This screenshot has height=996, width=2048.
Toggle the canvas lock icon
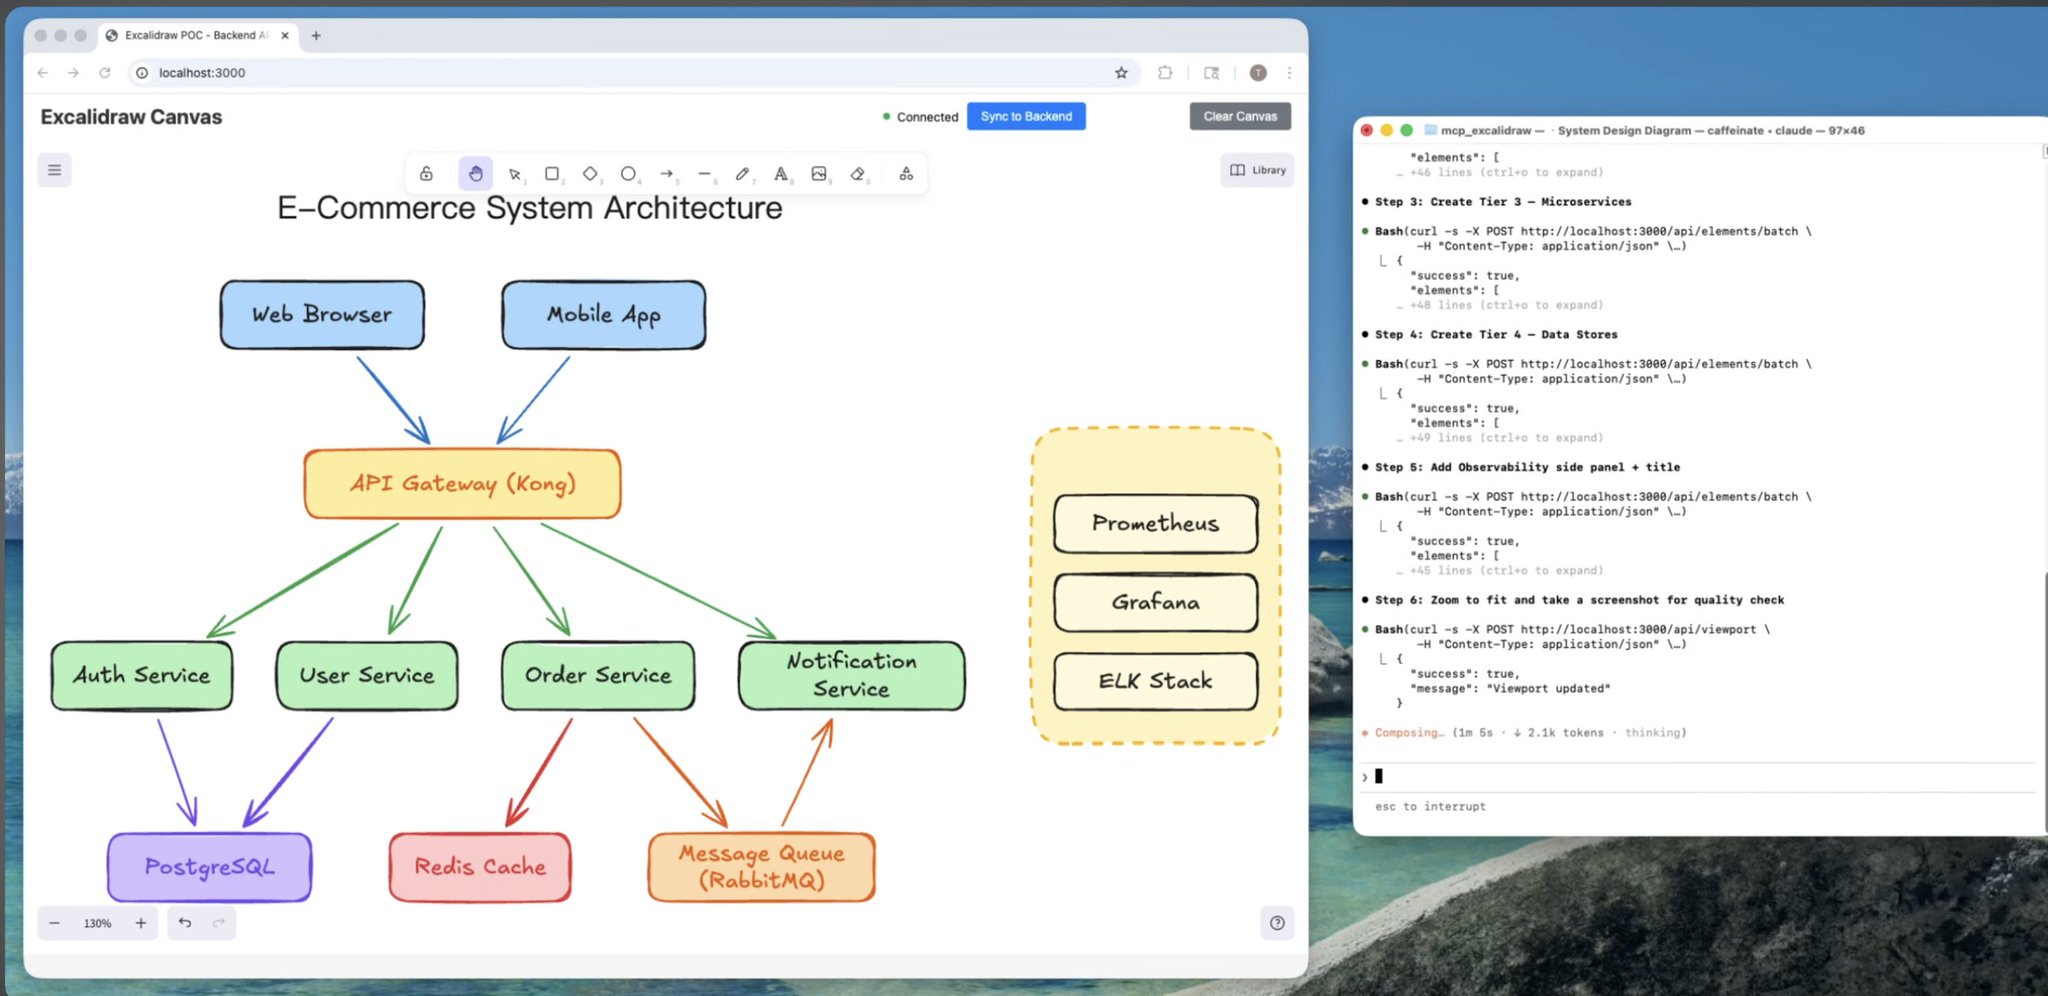(426, 173)
